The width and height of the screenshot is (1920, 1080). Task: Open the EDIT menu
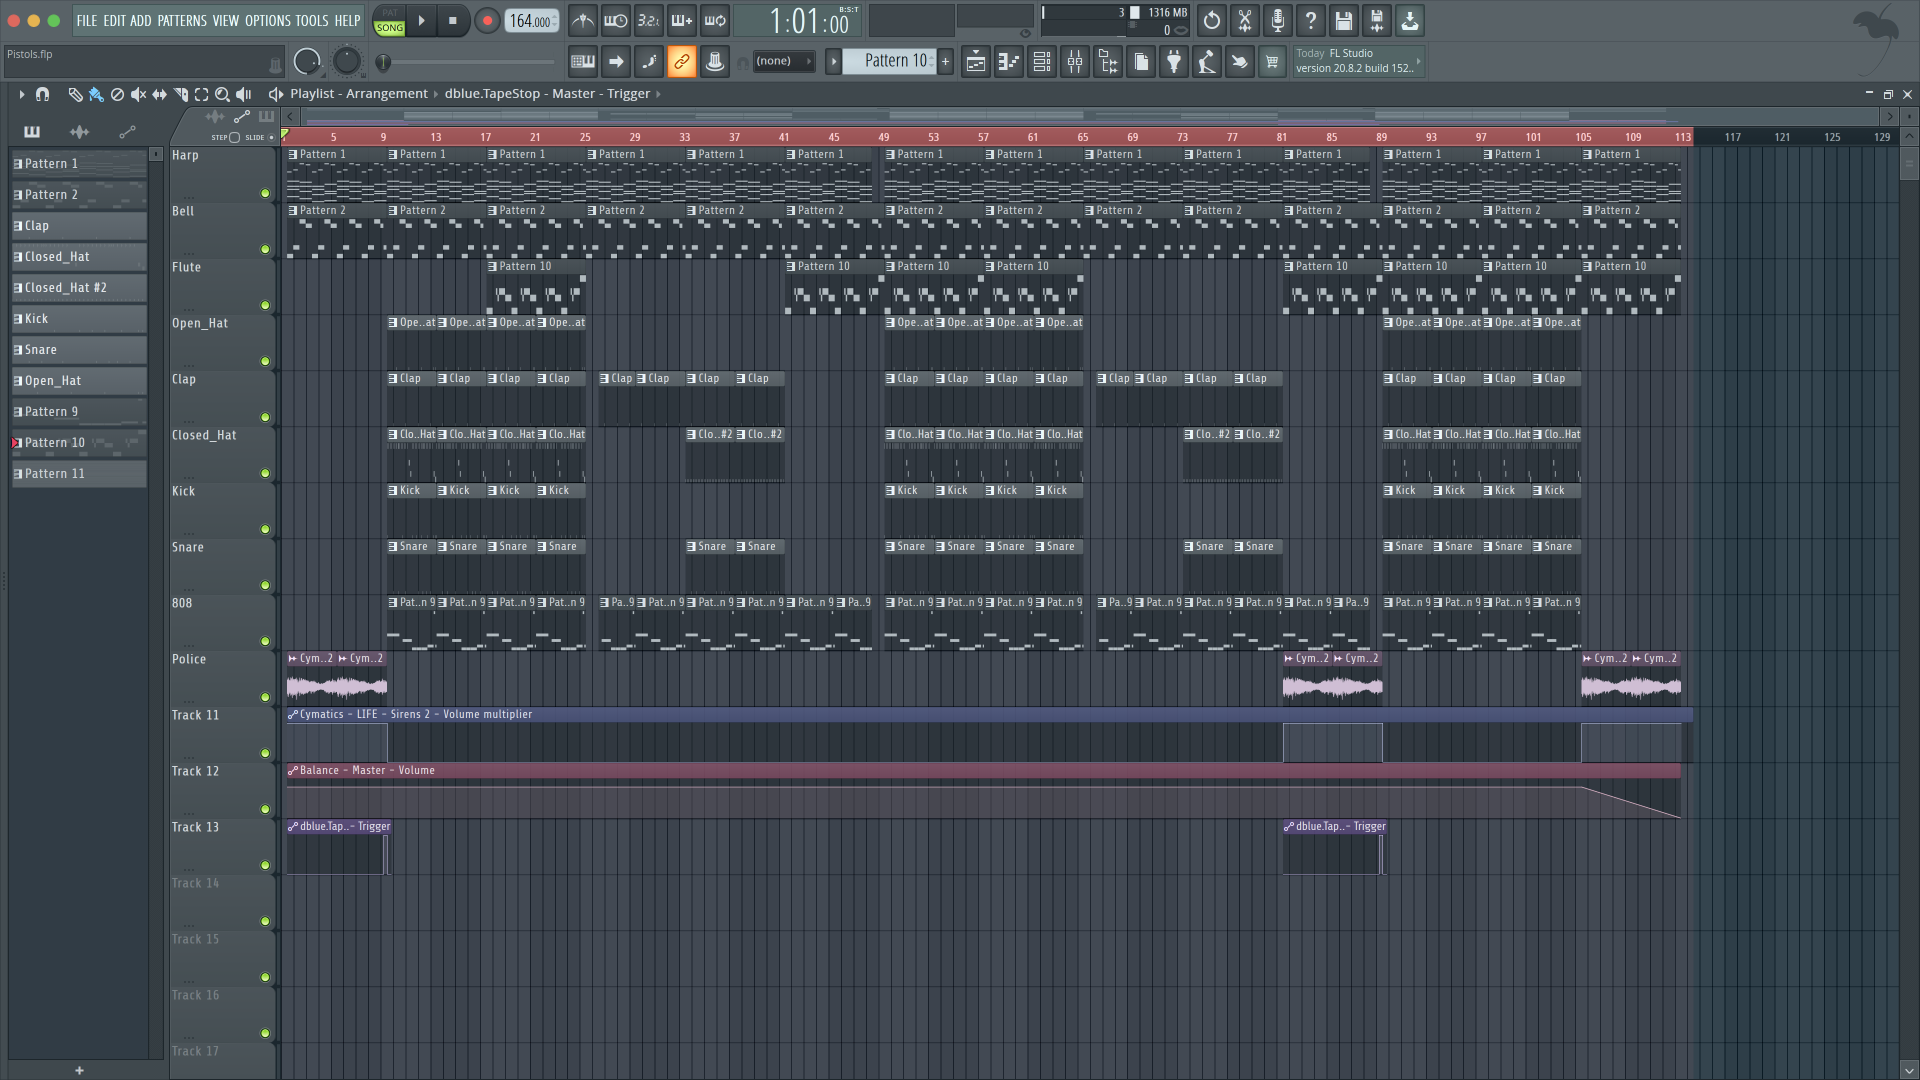click(x=114, y=20)
